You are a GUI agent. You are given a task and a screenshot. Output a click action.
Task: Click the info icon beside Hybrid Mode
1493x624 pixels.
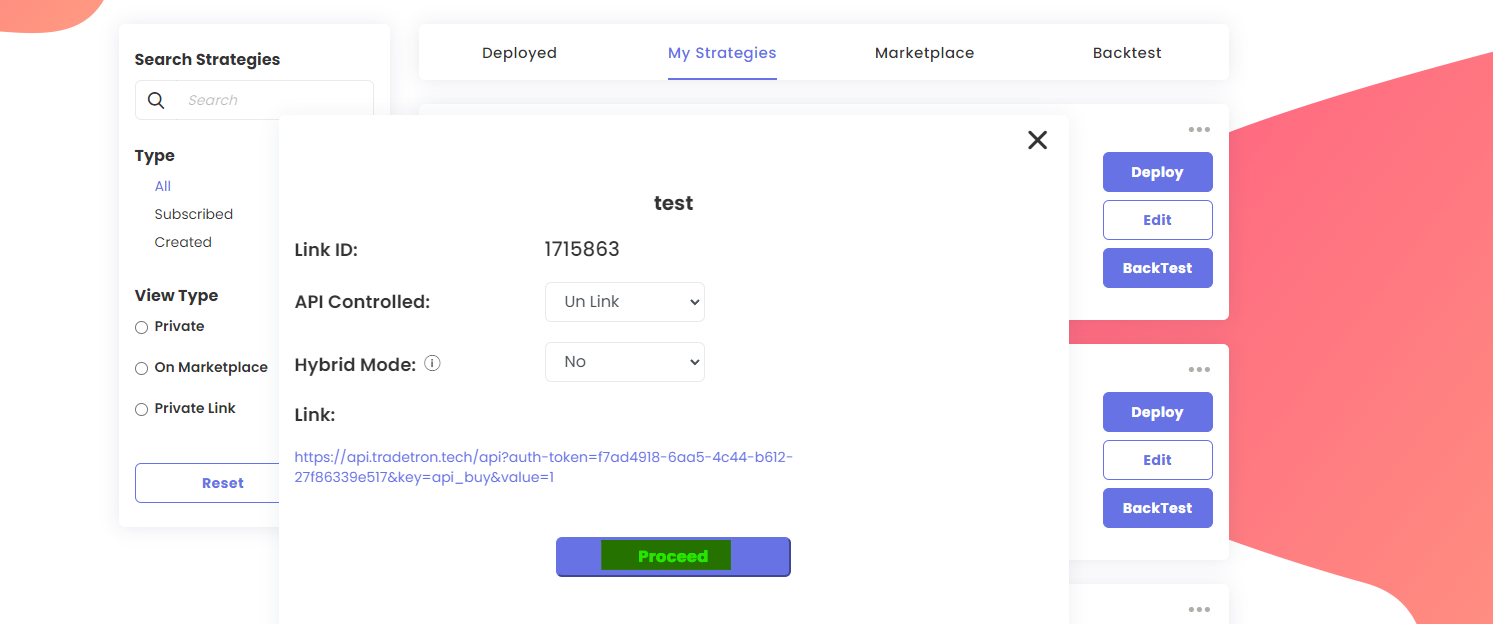tap(432, 363)
